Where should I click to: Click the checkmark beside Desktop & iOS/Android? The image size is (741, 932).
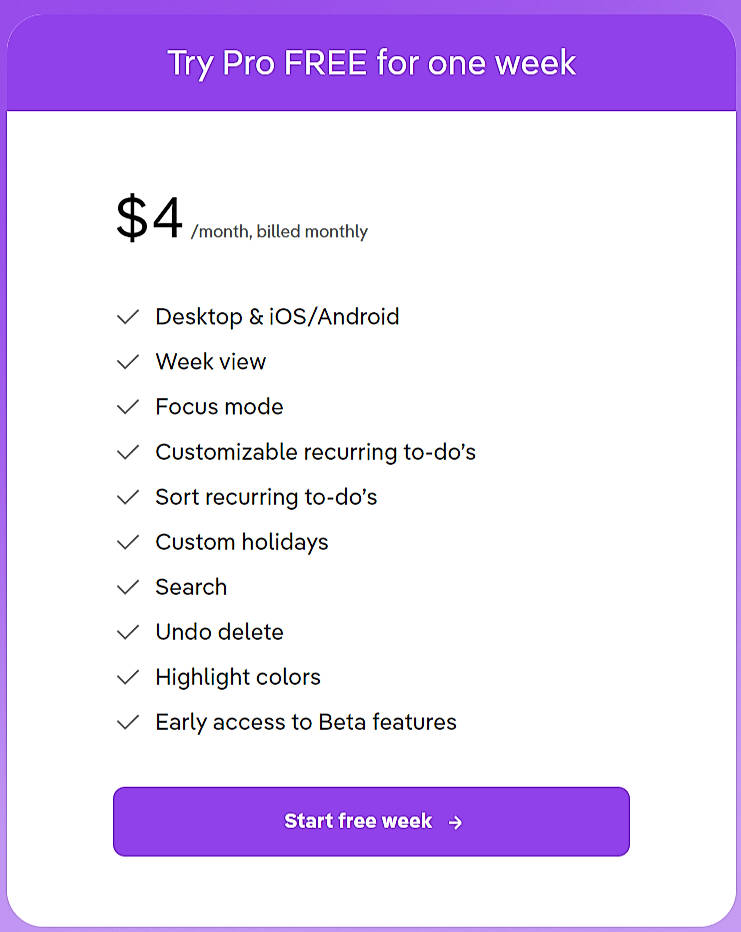point(128,317)
